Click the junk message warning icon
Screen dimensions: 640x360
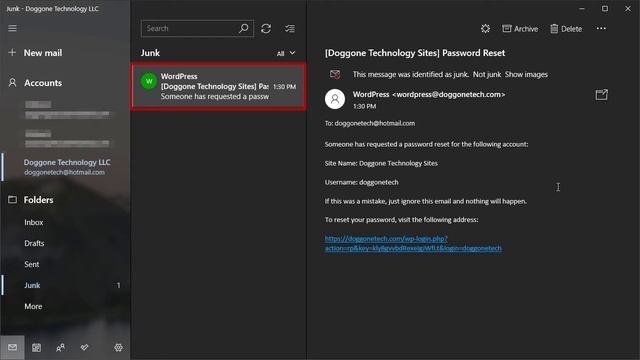point(335,74)
